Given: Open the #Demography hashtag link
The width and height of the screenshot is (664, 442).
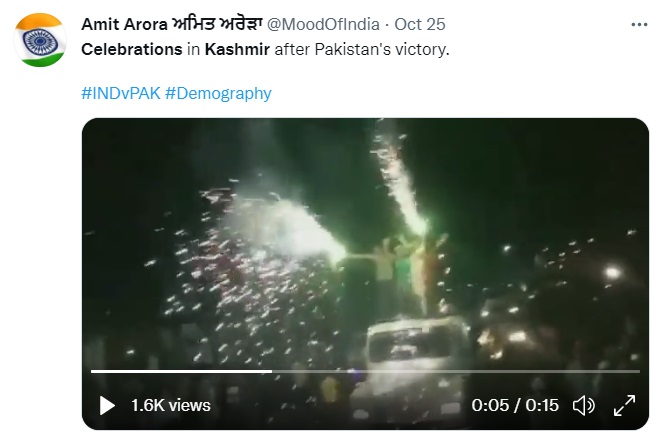Looking at the screenshot, I should [218, 93].
